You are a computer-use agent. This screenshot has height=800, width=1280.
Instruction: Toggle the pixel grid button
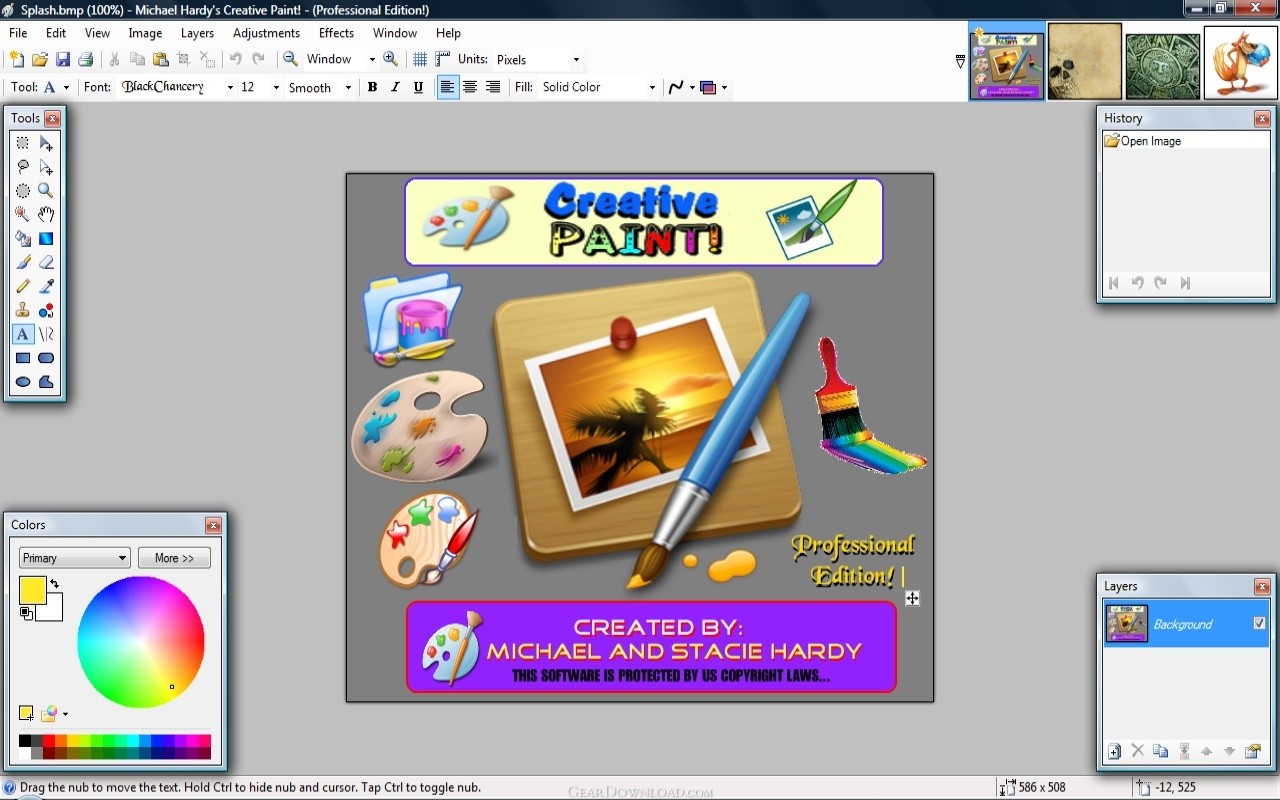point(420,59)
